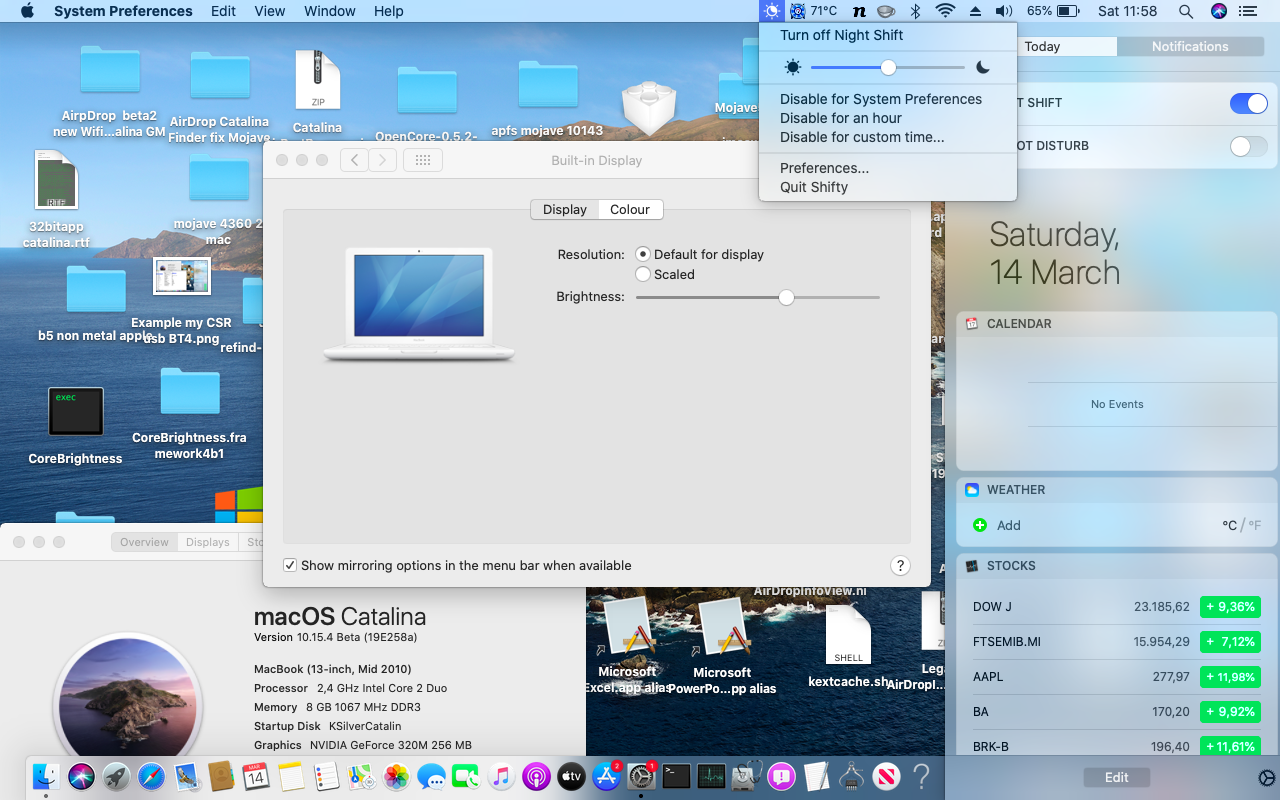Enable Do Not Disturb switch
The image size is (1280, 800).
point(1248,146)
